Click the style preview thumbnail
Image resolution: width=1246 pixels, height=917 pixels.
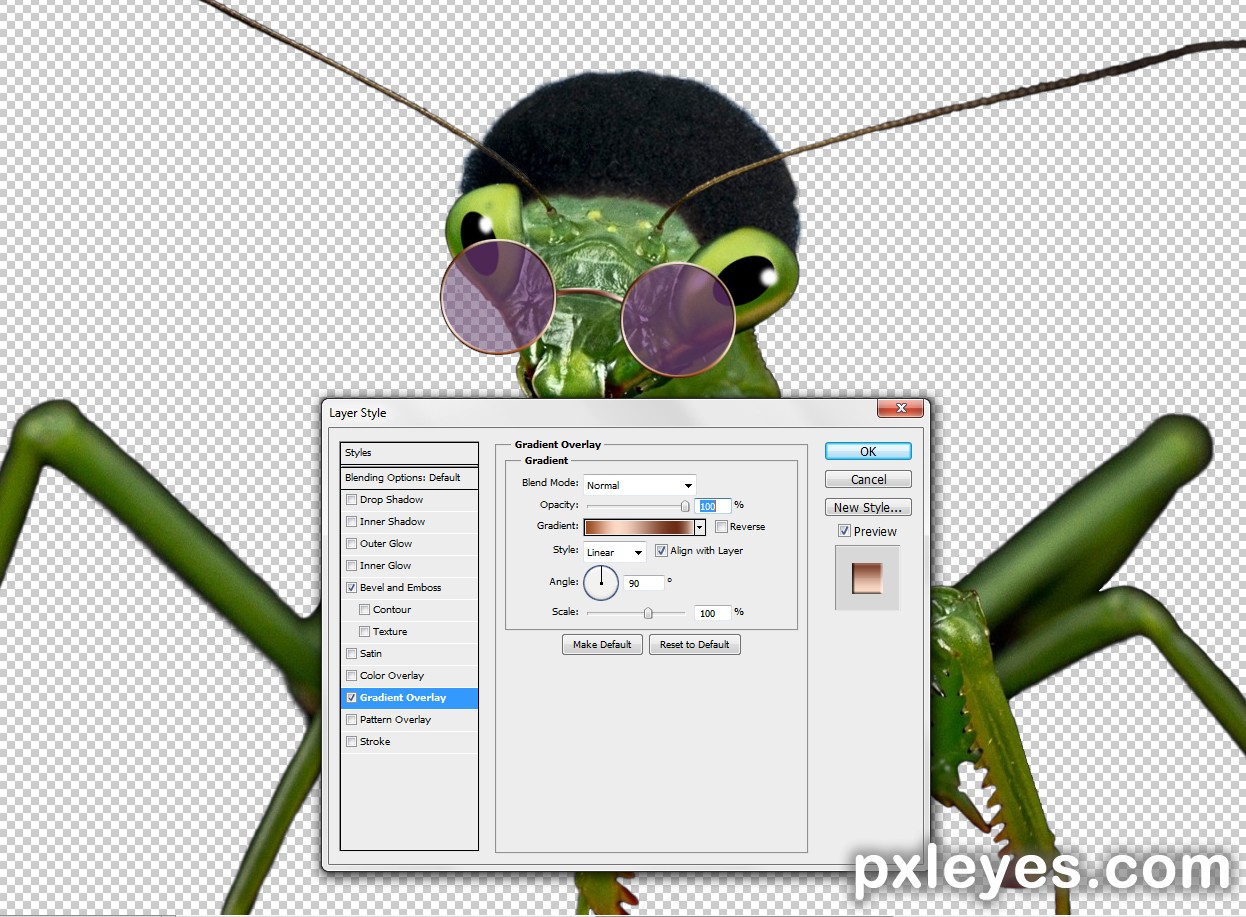pyautogui.click(x=867, y=578)
